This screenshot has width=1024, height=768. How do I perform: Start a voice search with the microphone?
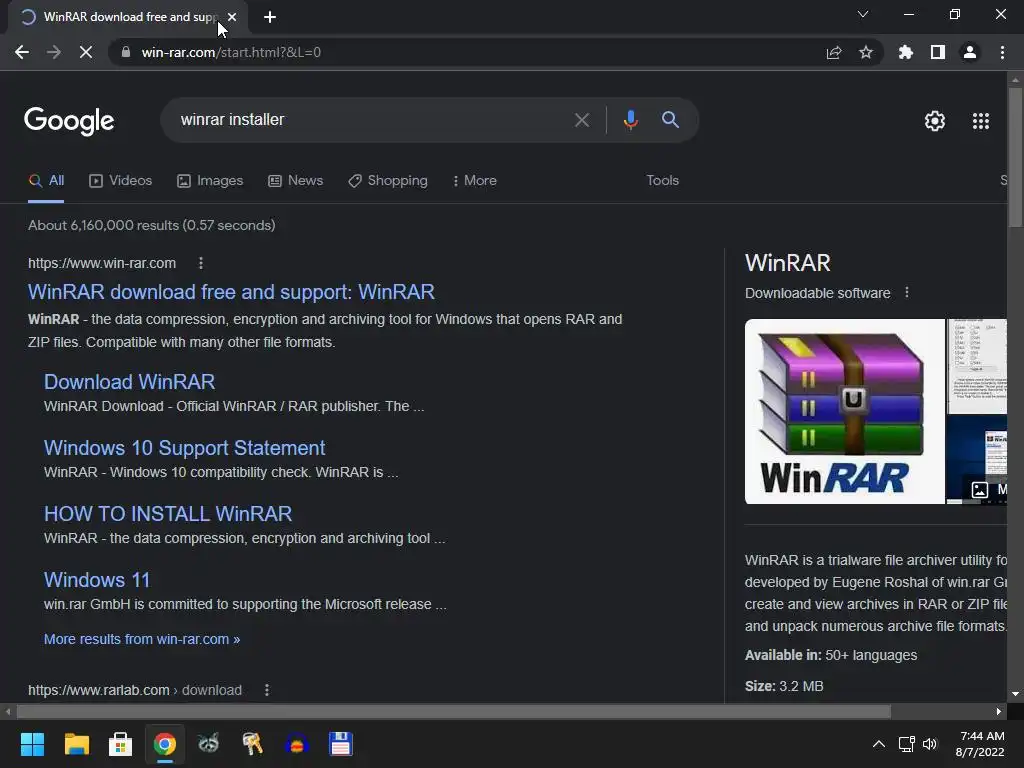click(x=630, y=120)
